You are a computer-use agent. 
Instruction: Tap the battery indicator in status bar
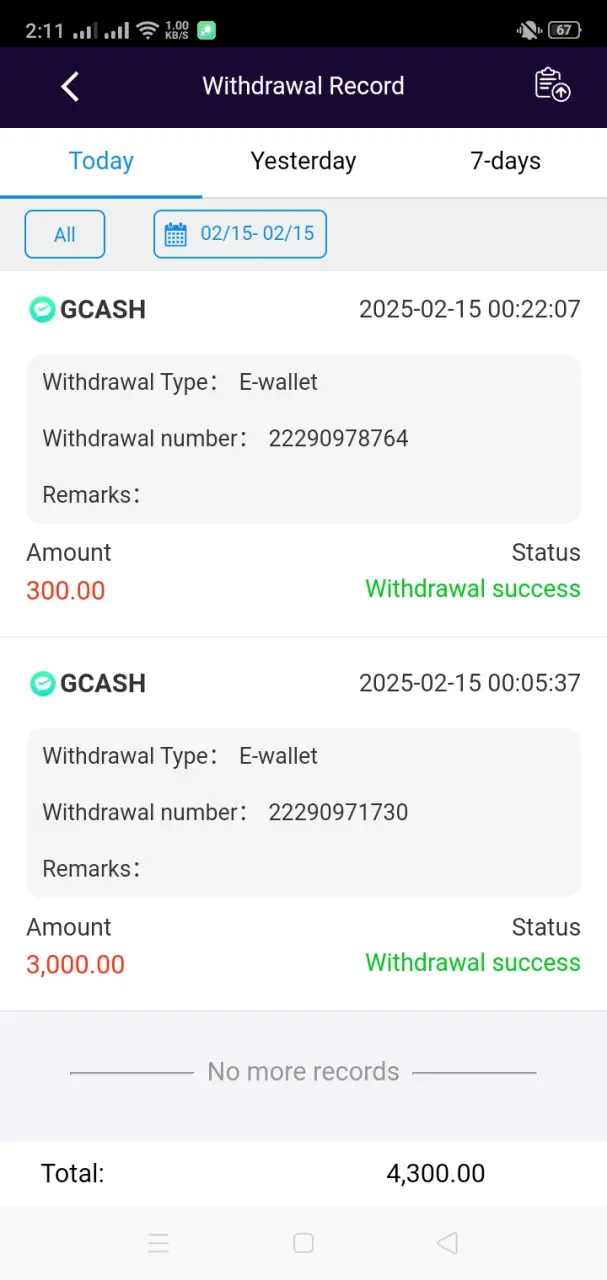tap(564, 30)
